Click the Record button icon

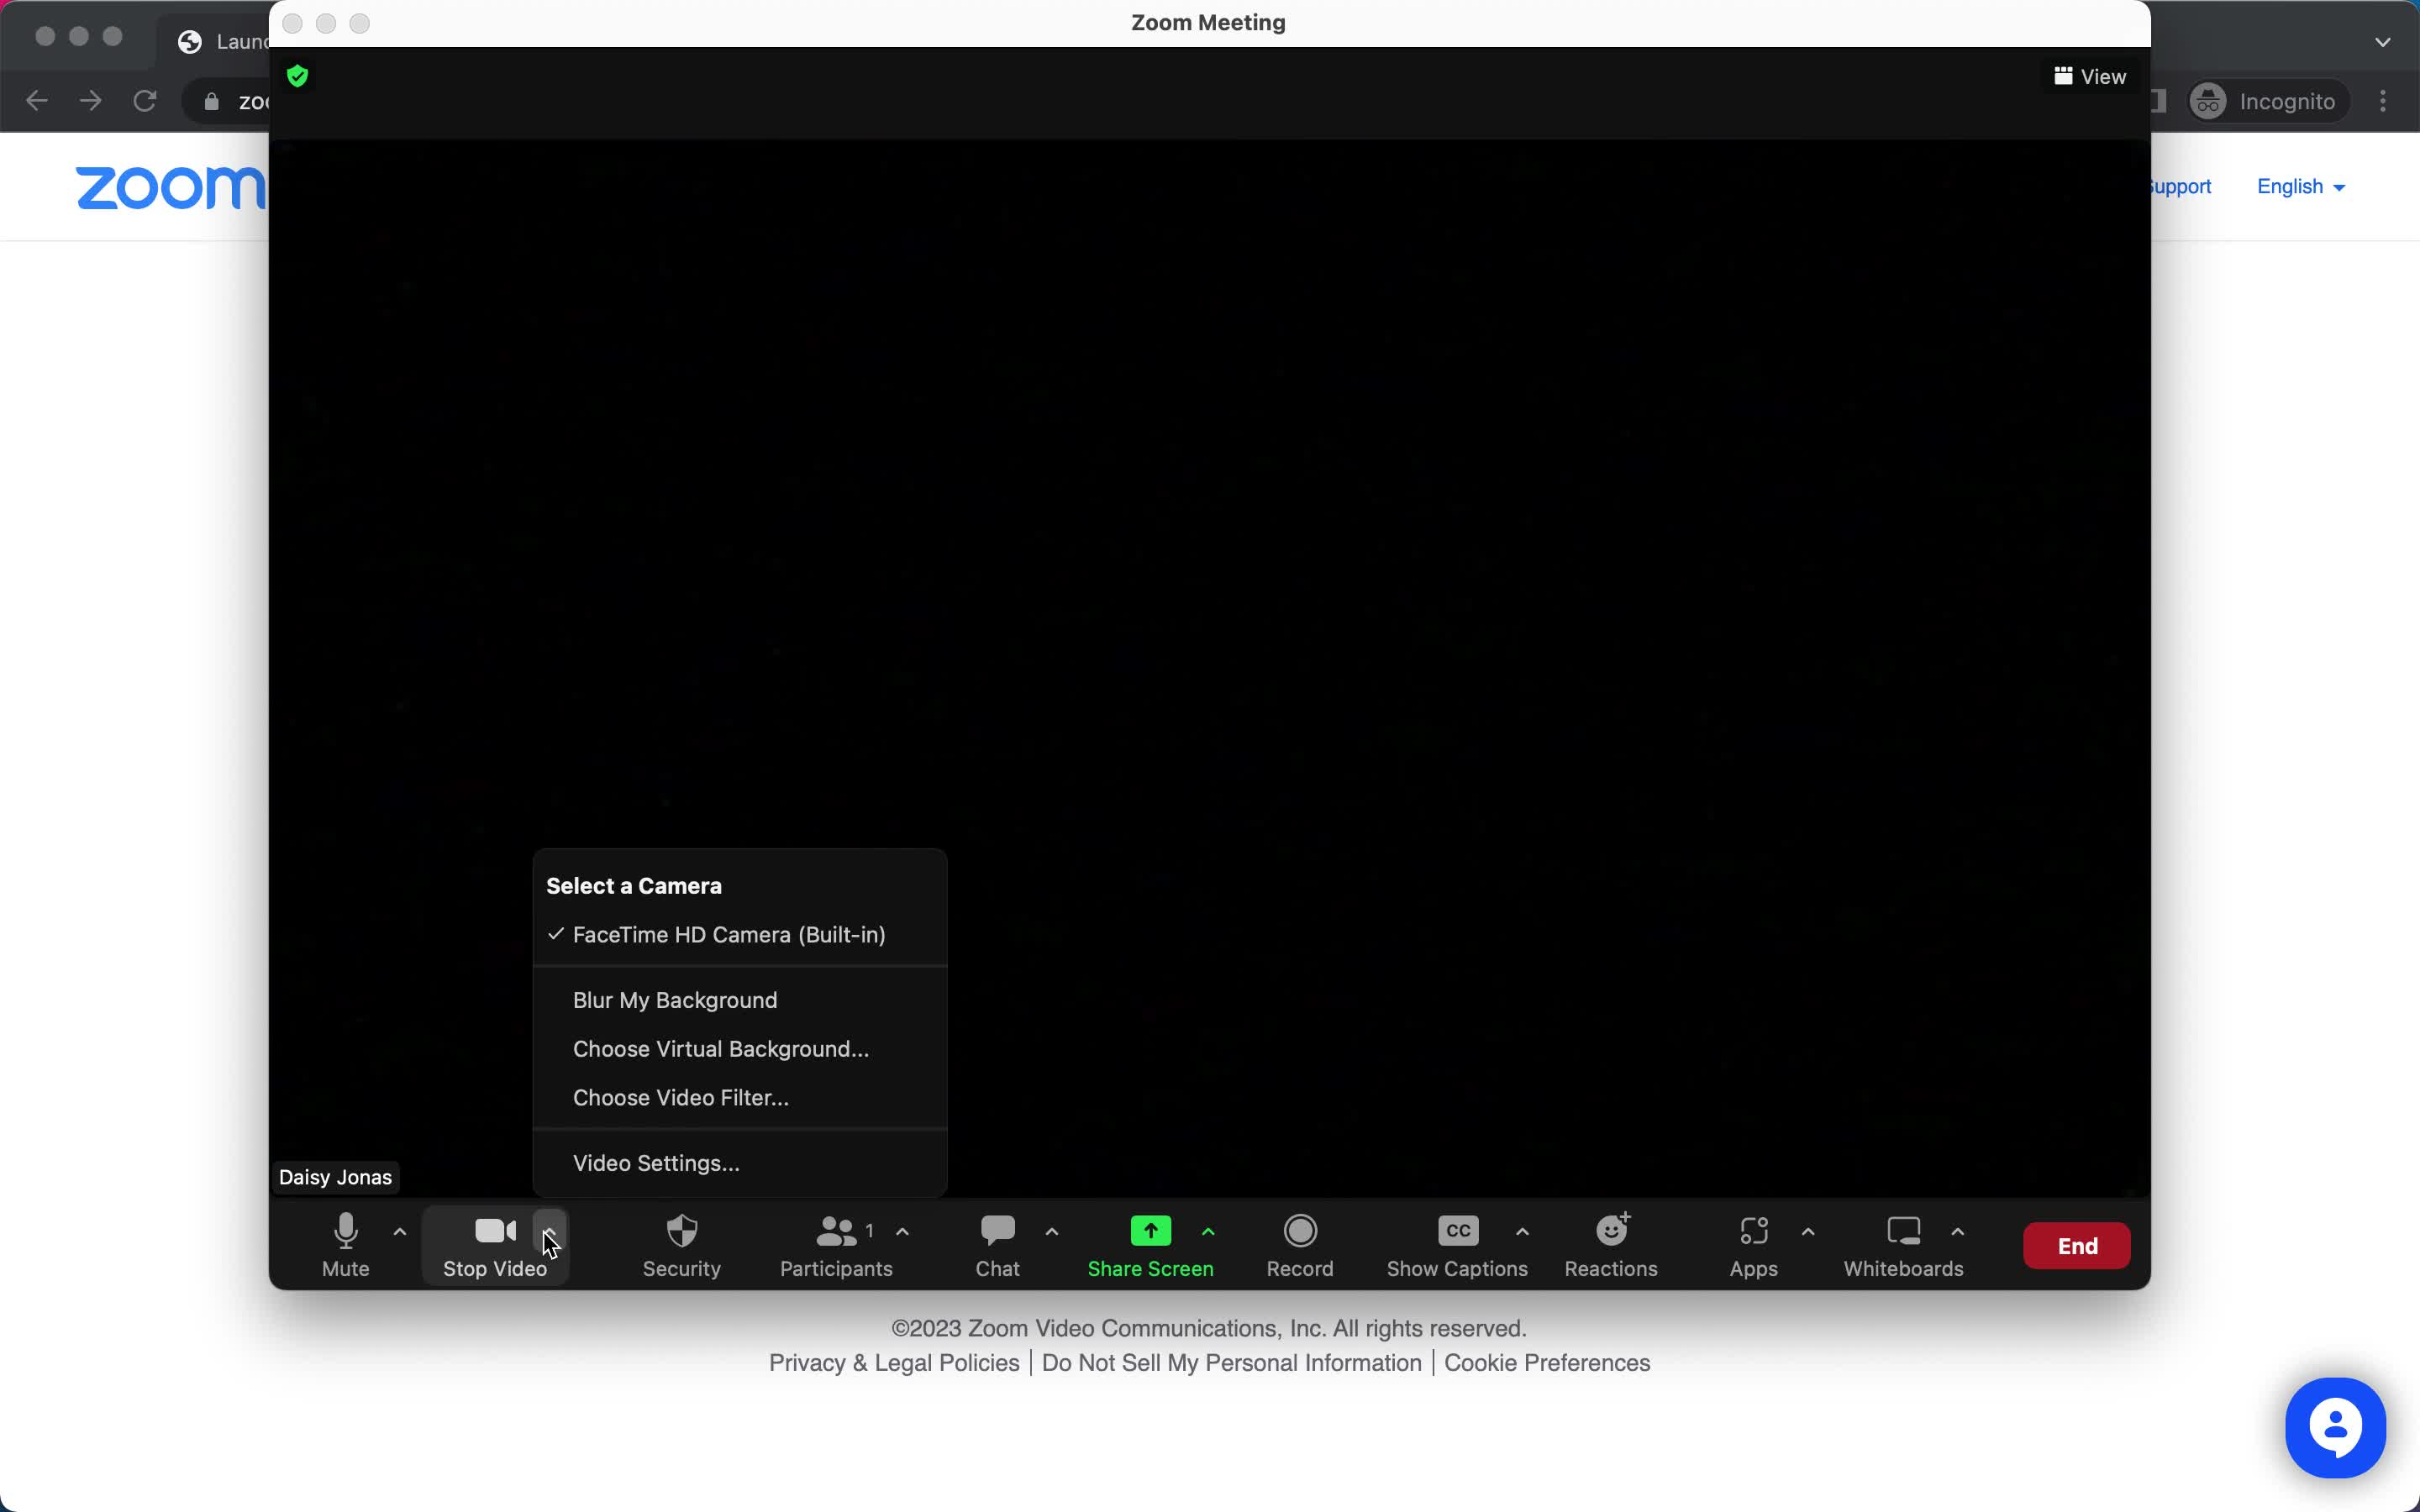click(x=1300, y=1230)
